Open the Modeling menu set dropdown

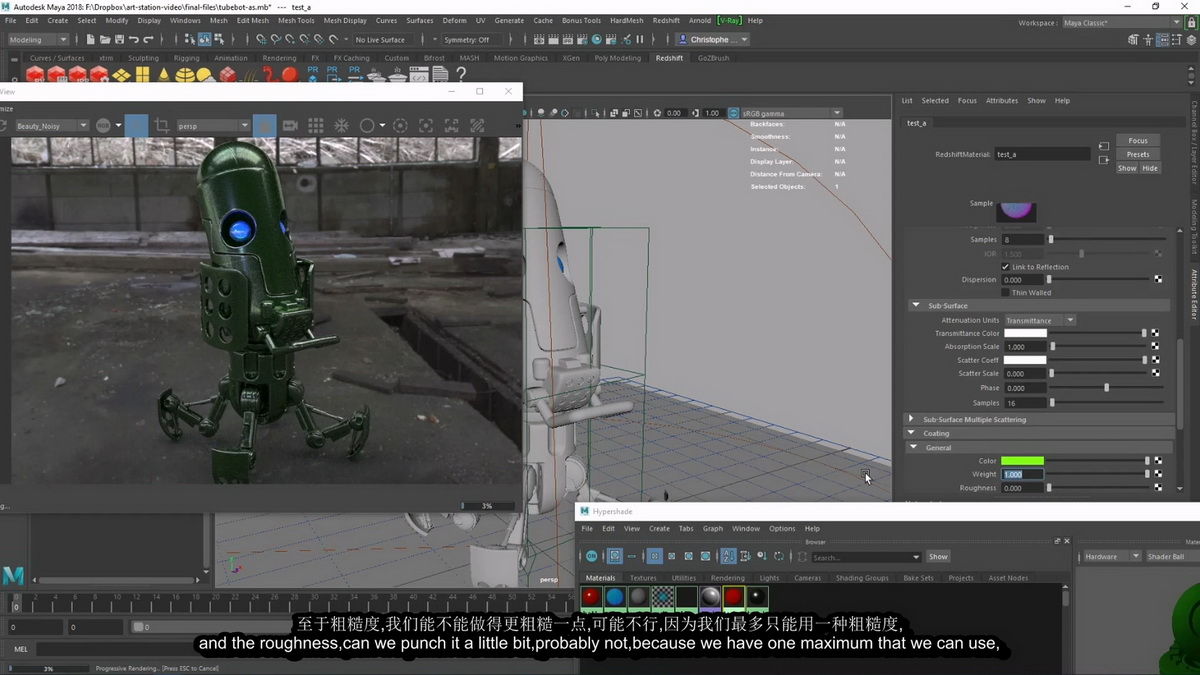tap(38, 40)
